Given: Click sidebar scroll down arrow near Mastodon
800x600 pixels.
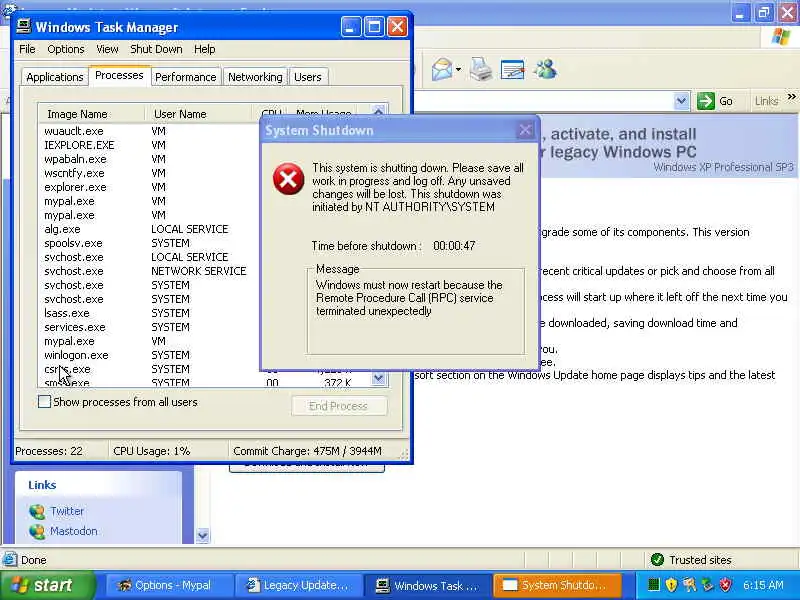Looking at the screenshot, I should (203, 536).
